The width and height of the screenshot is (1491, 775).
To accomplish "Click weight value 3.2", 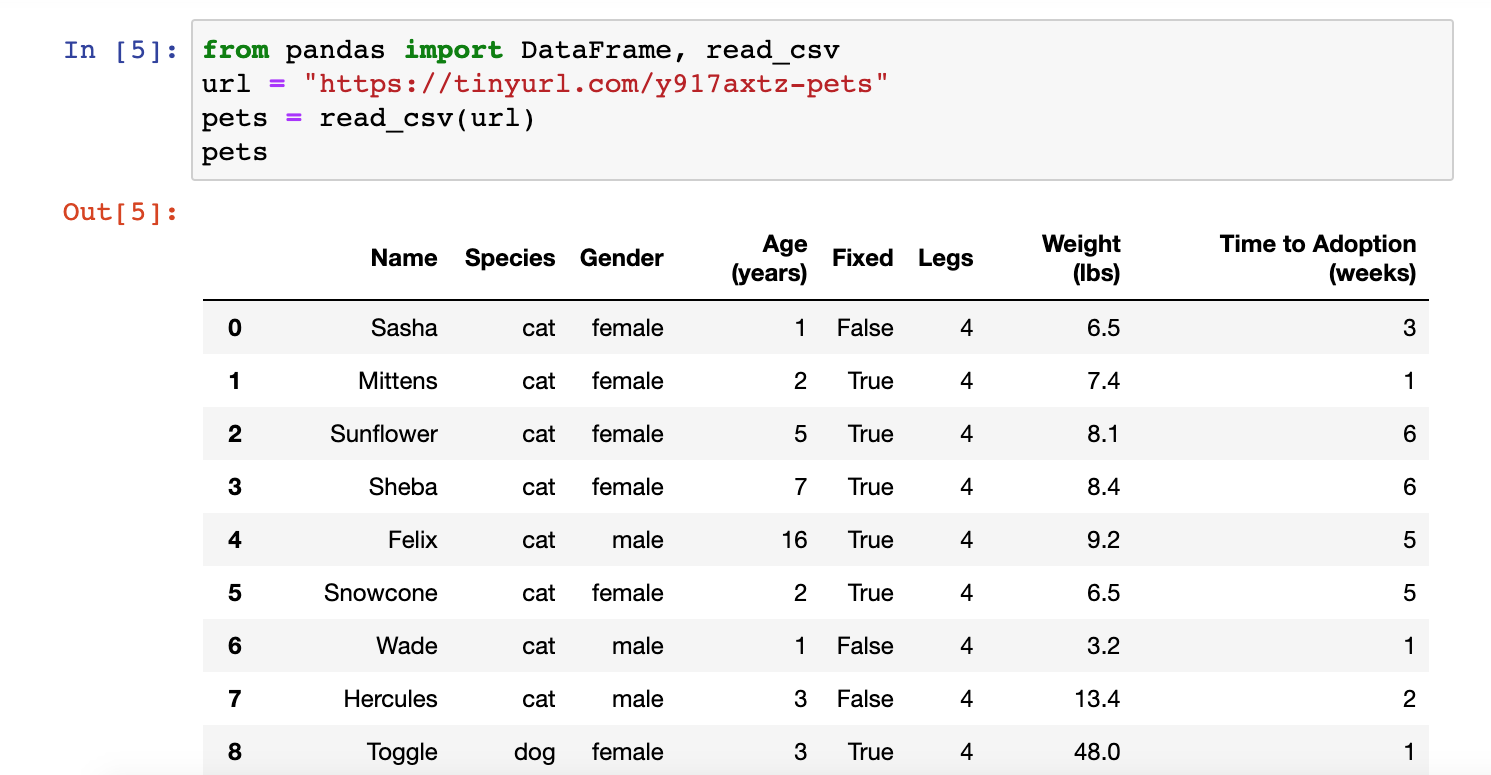I will pos(1103,646).
